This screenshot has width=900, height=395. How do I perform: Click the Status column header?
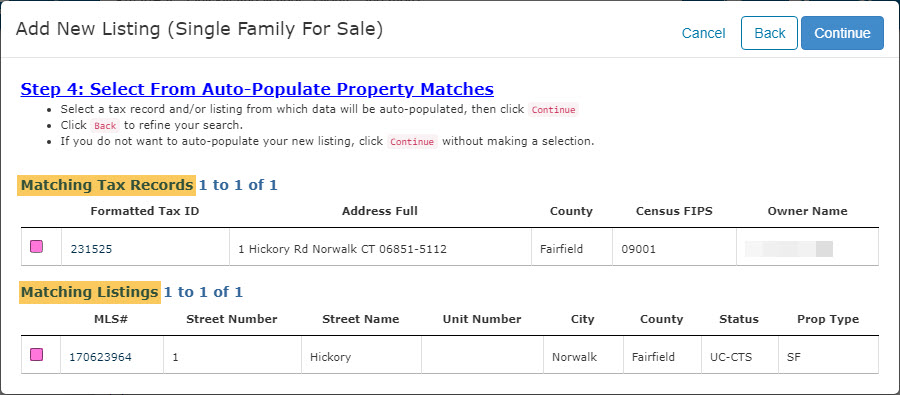coord(739,319)
